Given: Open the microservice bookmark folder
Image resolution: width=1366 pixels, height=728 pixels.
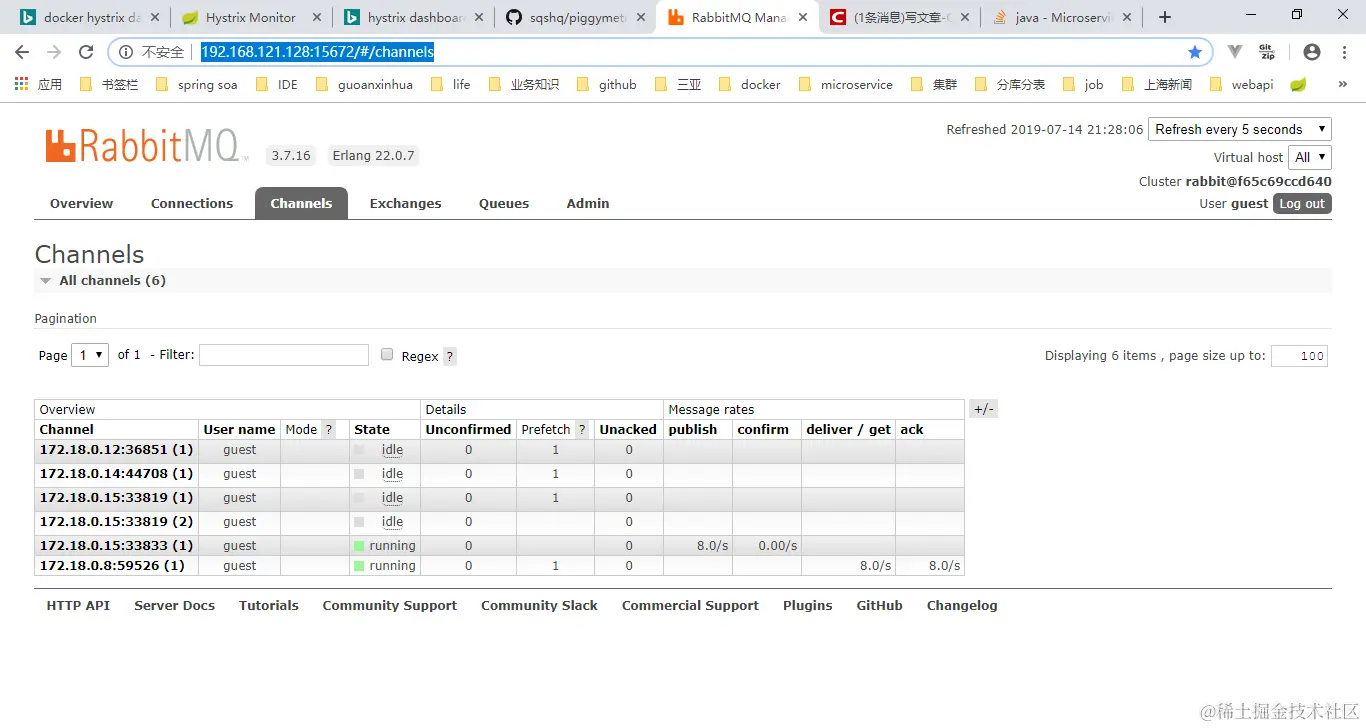Looking at the screenshot, I should (x=846, y=84).
